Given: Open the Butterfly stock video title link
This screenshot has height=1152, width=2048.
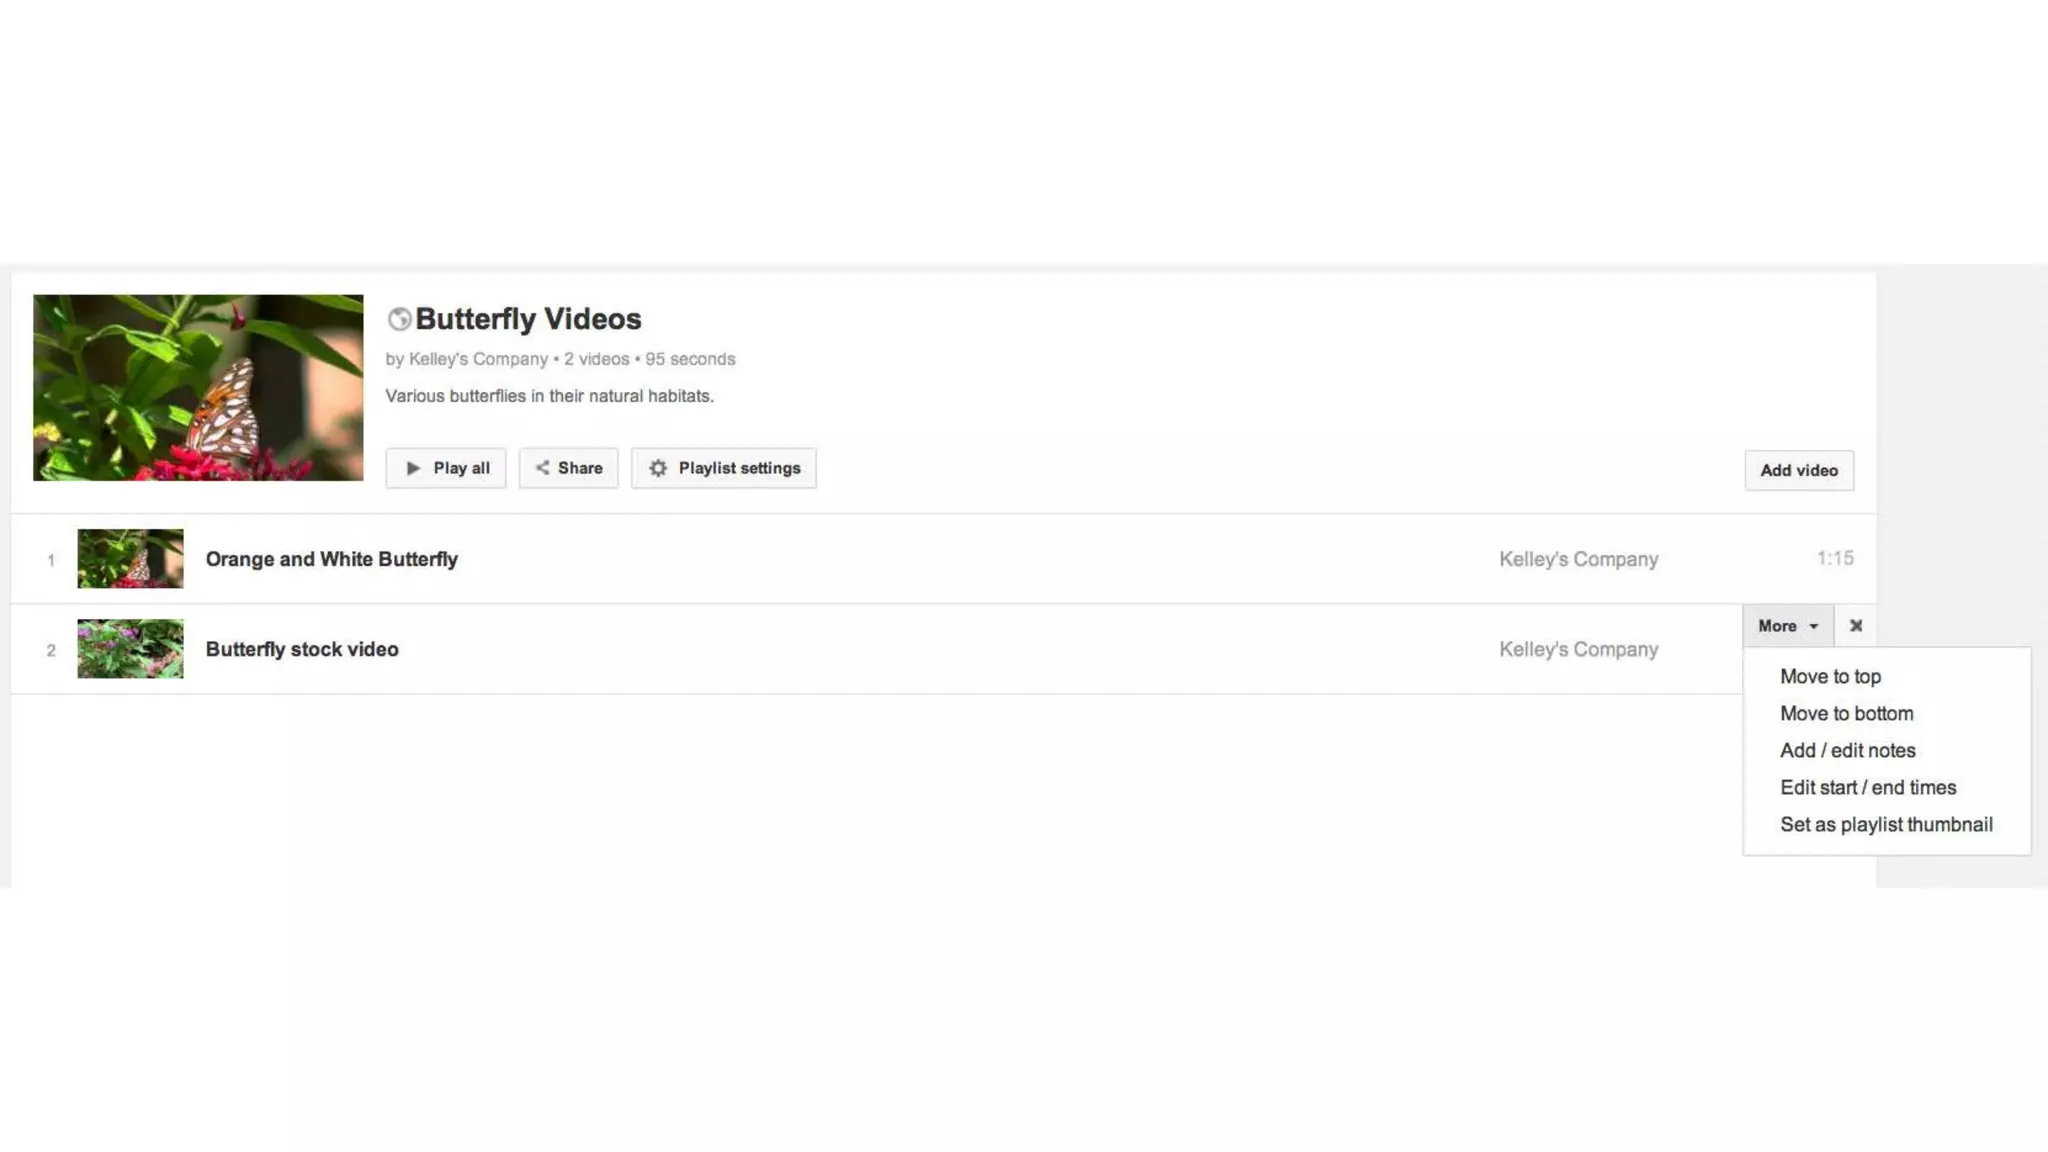Looking at the screenshot, I should (x=302, y=649).
